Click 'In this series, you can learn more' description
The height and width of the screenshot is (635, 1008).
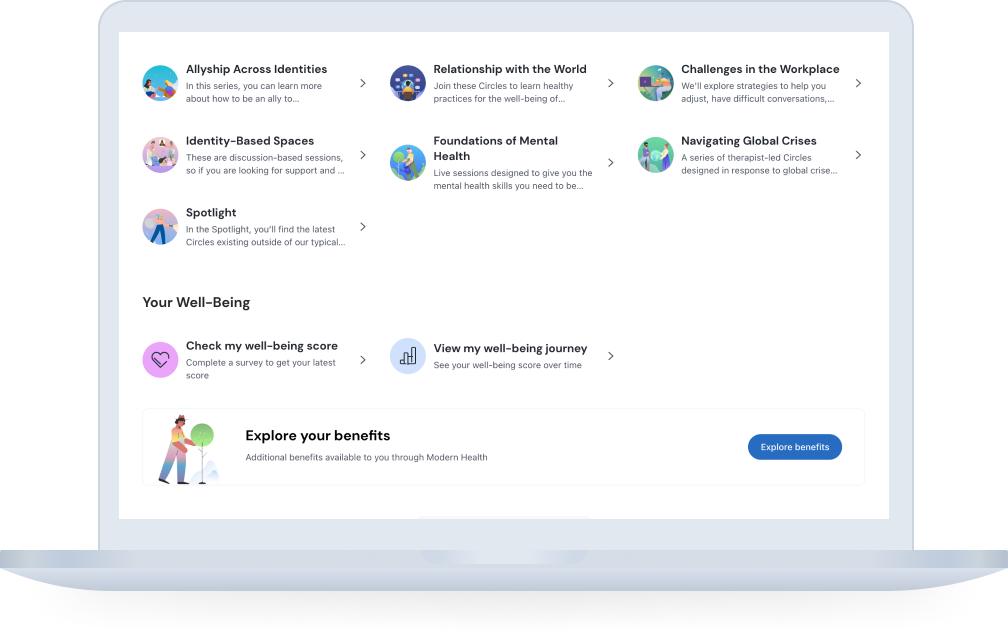254,93
